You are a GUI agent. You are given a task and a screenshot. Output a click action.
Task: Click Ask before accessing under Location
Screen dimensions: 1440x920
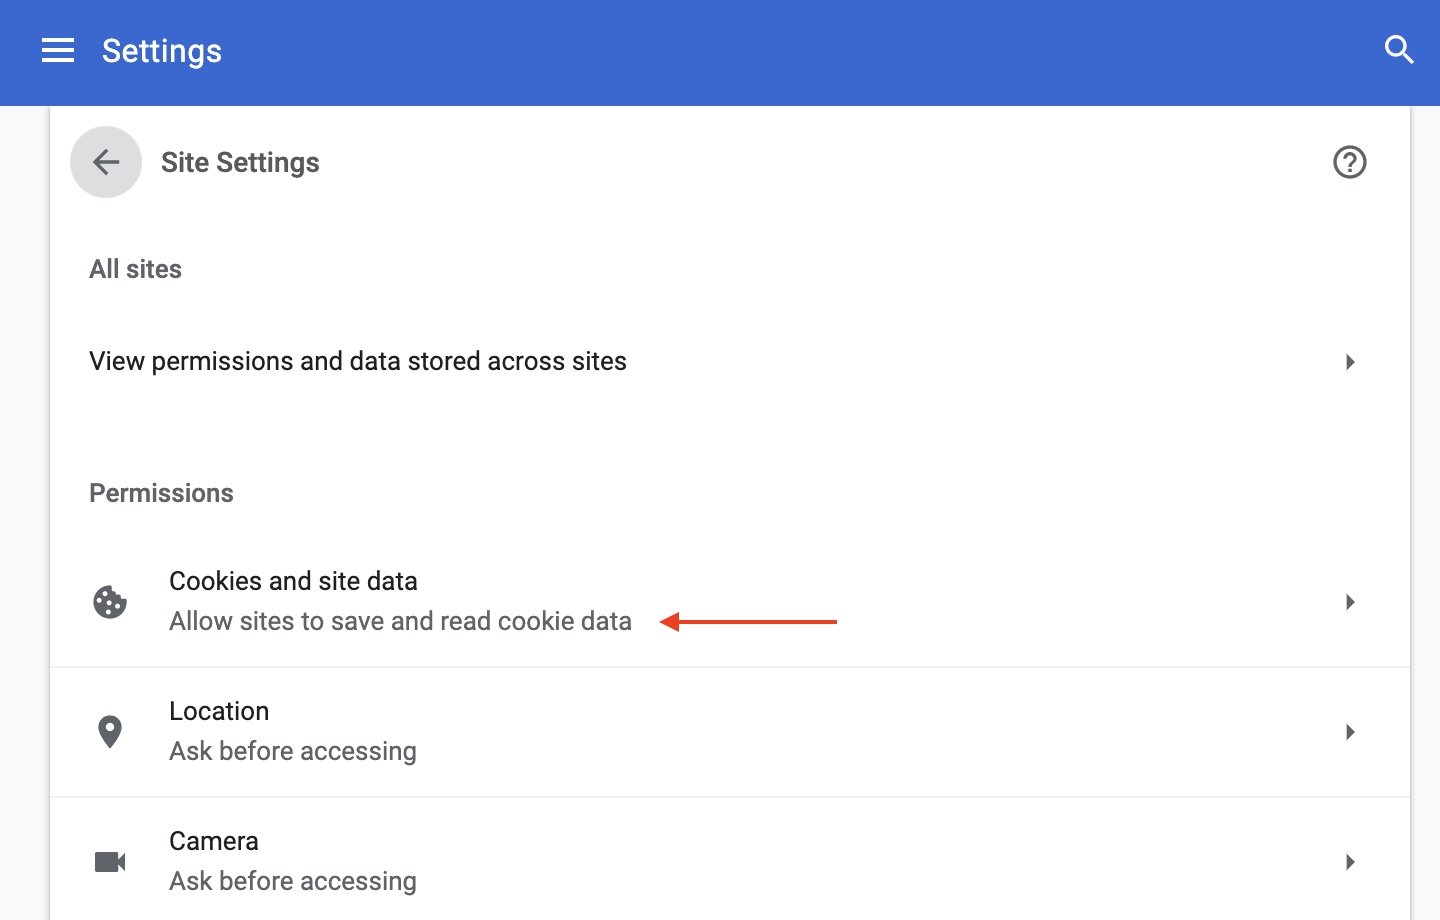(x=292, y=751)
